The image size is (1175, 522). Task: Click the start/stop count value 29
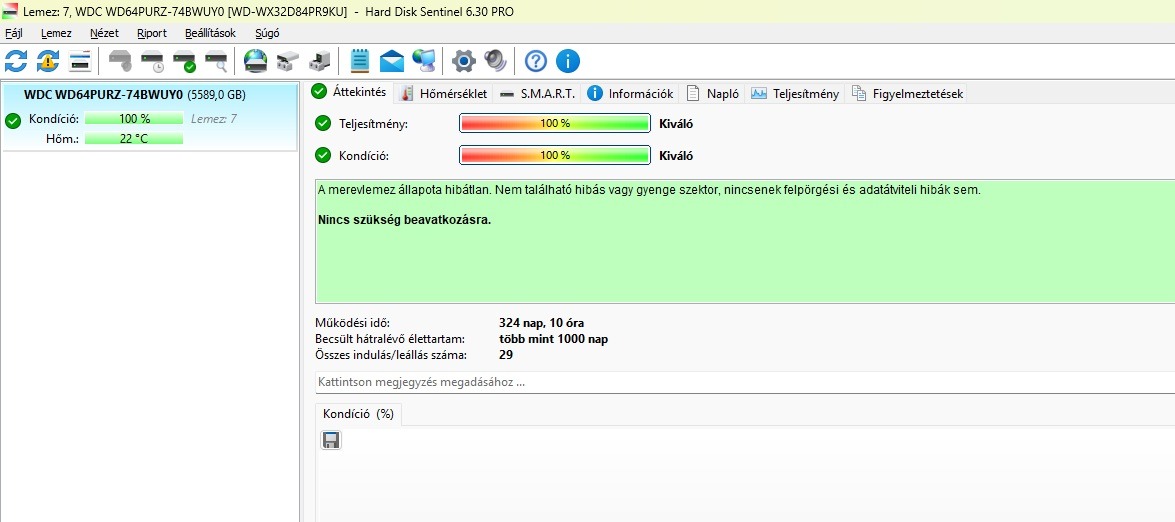tap(506, 355)
